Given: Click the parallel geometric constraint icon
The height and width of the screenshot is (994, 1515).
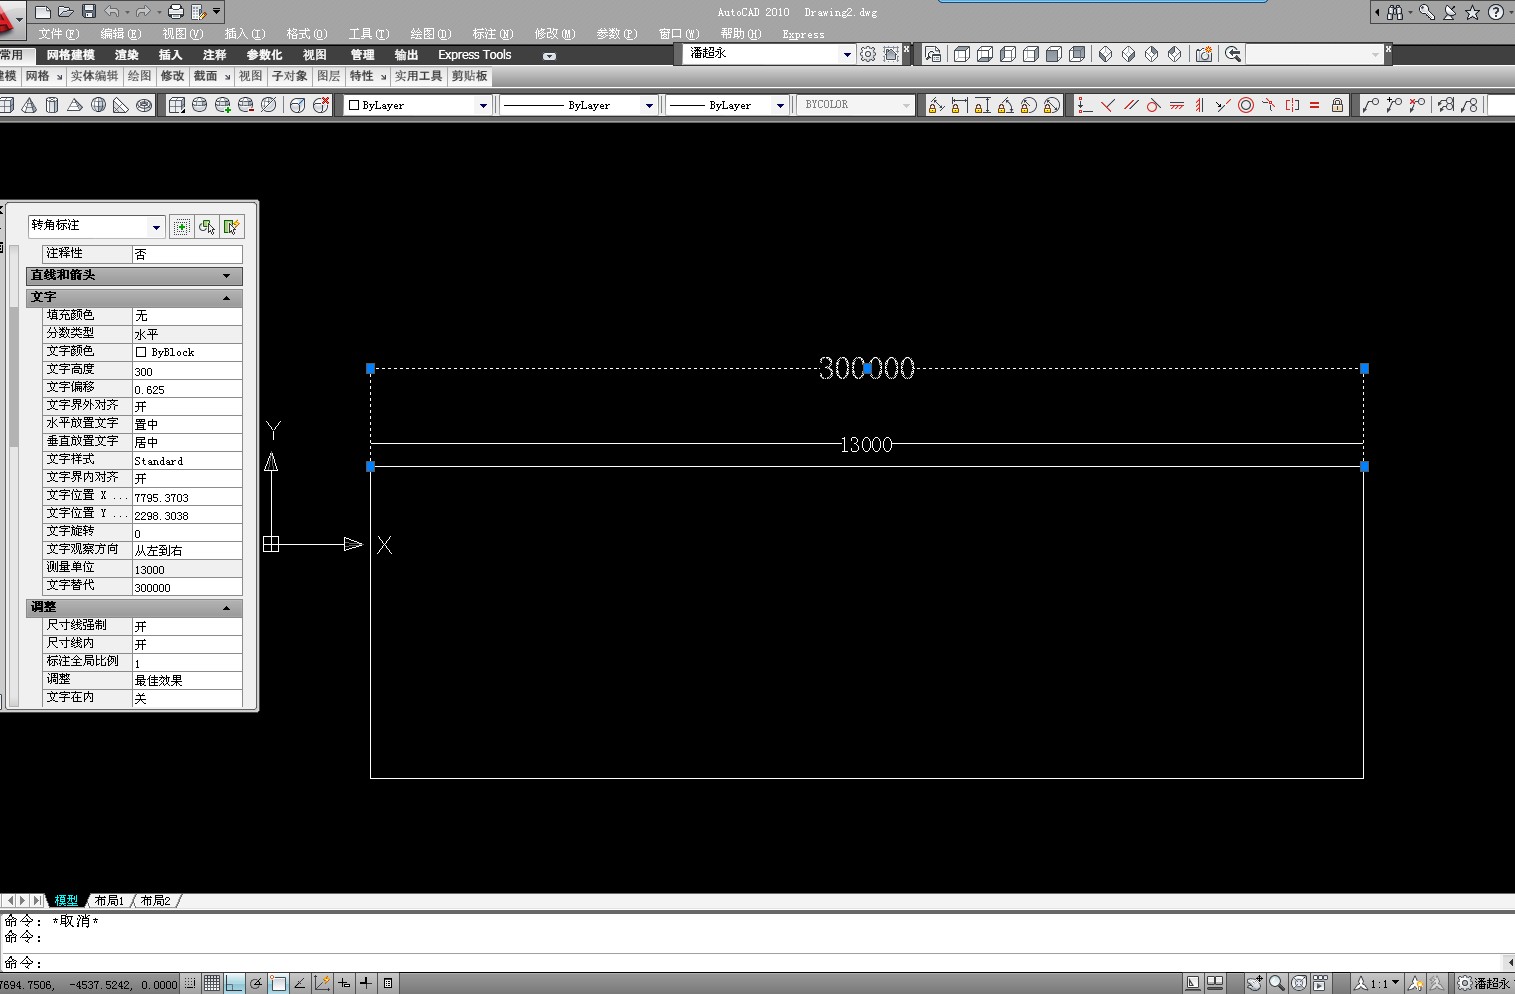Looking at the screenshot, I should pos(1130,105).
